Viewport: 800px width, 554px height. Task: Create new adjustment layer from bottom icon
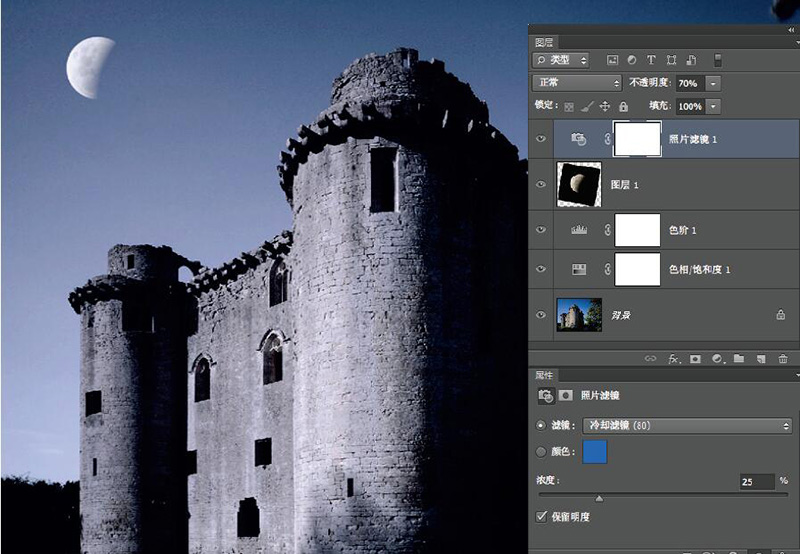(717, 358)
